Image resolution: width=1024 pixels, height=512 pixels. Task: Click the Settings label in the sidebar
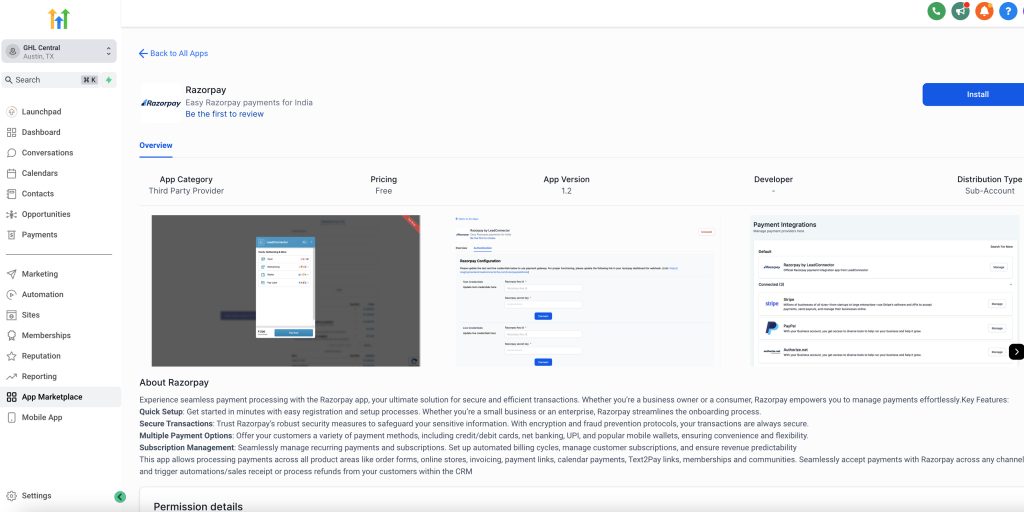37,496
